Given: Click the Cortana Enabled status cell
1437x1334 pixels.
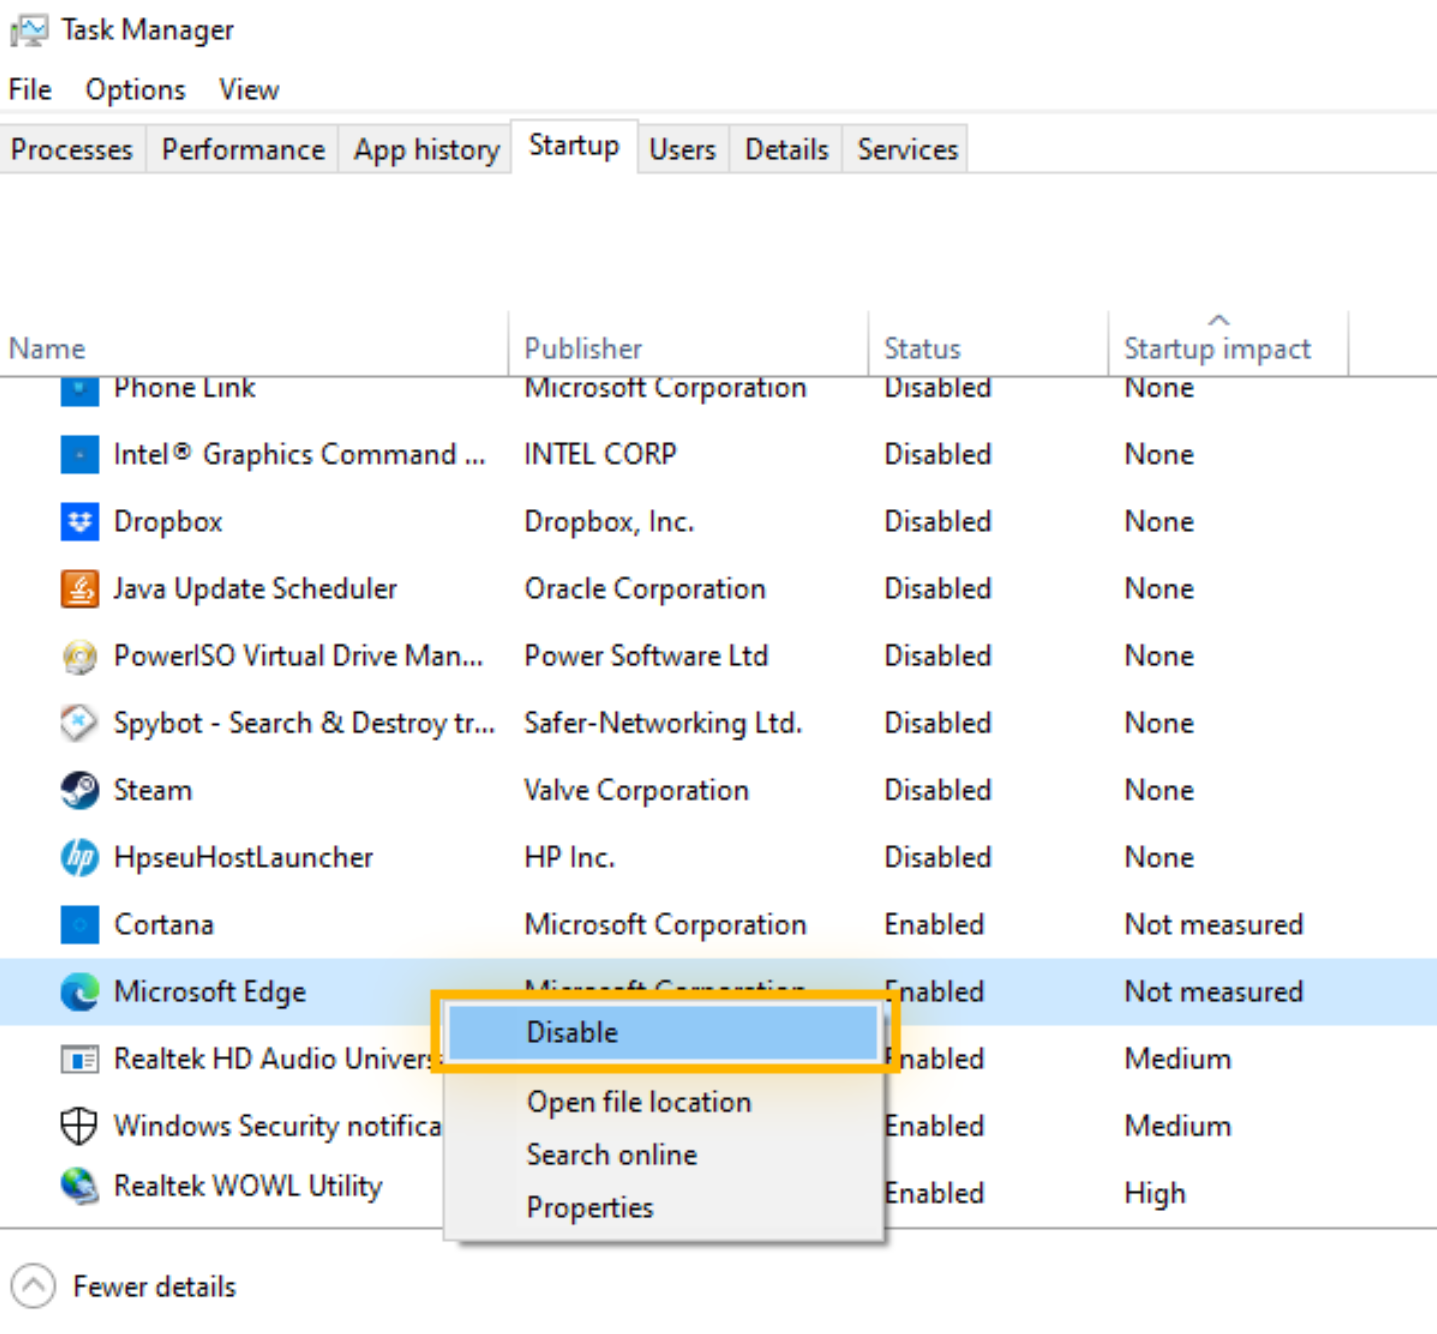Looking at the screenshot, I should (934, 925).
